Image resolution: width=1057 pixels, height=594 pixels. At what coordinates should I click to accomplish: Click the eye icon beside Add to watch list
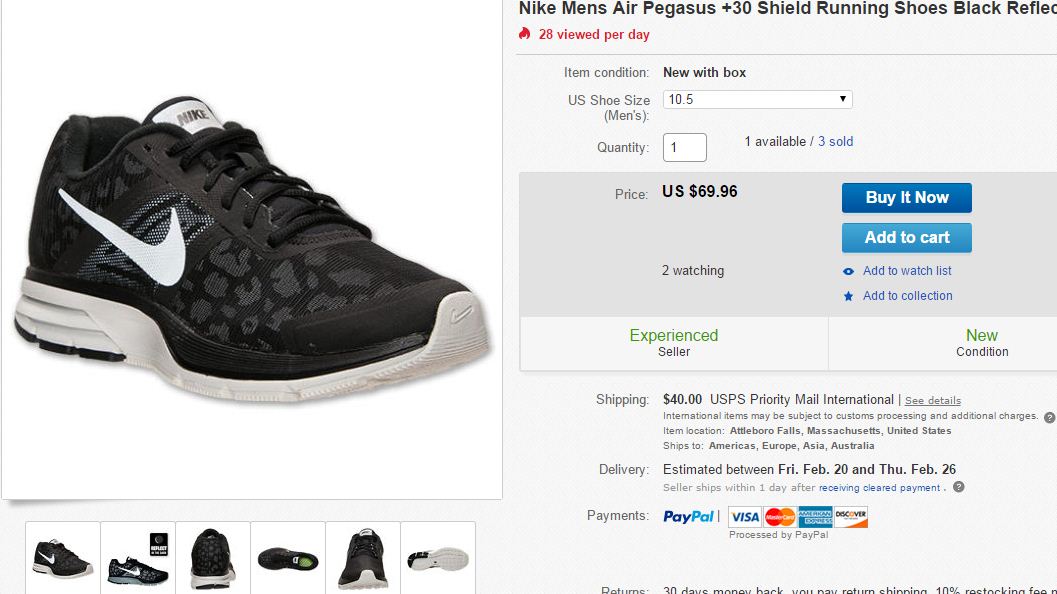click(x=849, y=271)
